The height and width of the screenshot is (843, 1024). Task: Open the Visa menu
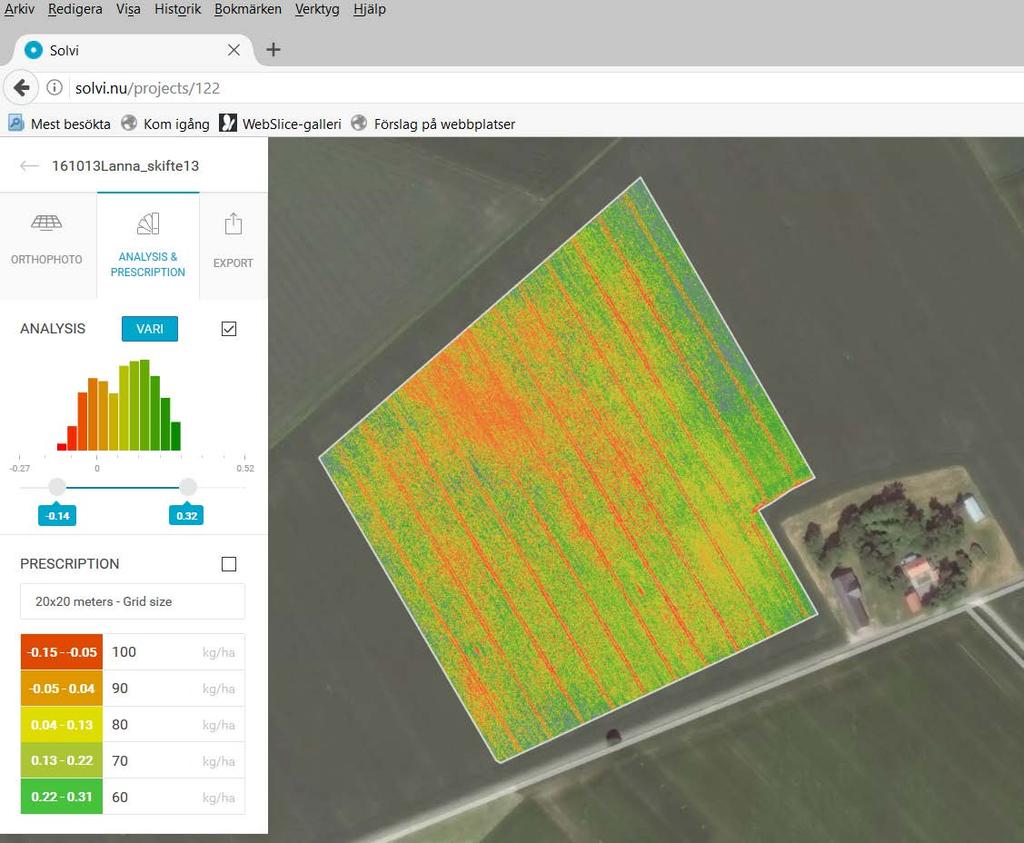(x=128, y=9)
